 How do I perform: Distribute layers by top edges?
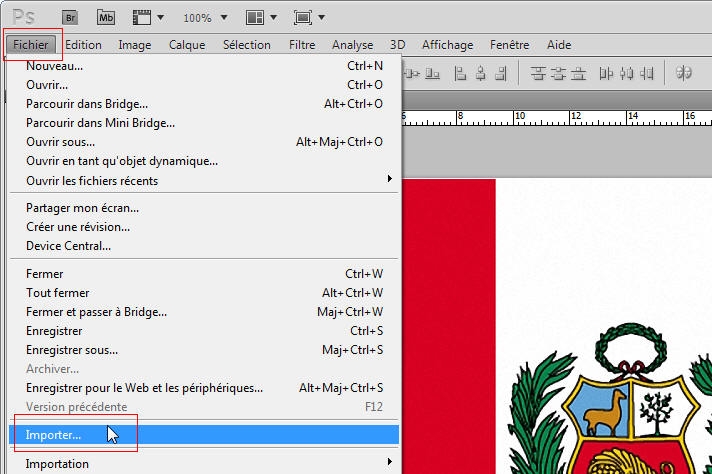[538, 73]
